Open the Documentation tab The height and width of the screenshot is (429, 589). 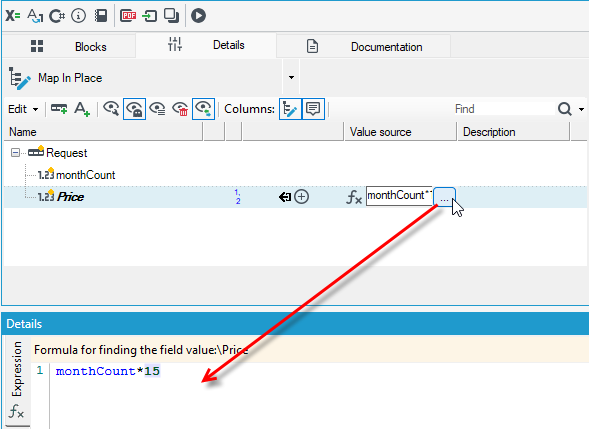[x=364, y=47]
